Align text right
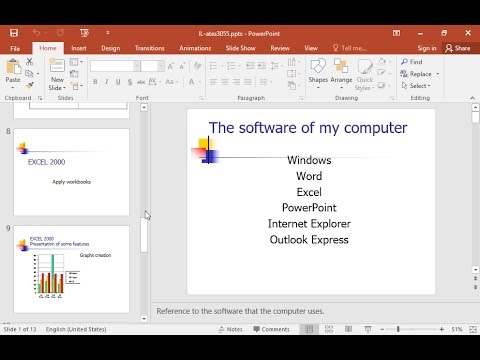This screenshot has height=360, width=480. click(x=236, y=82)
